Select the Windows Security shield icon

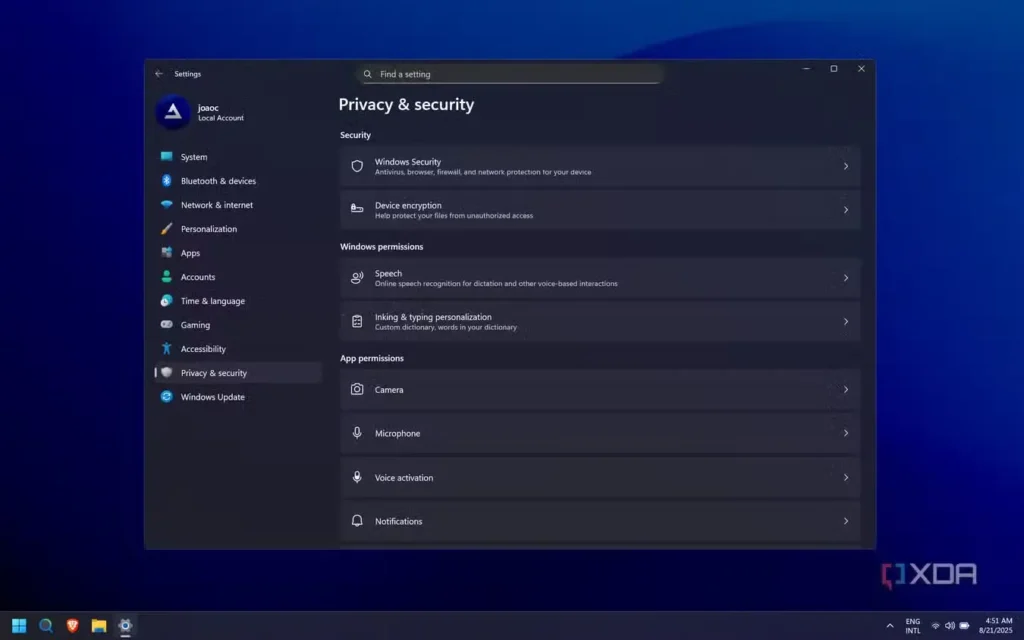click(x=357, y=166)
